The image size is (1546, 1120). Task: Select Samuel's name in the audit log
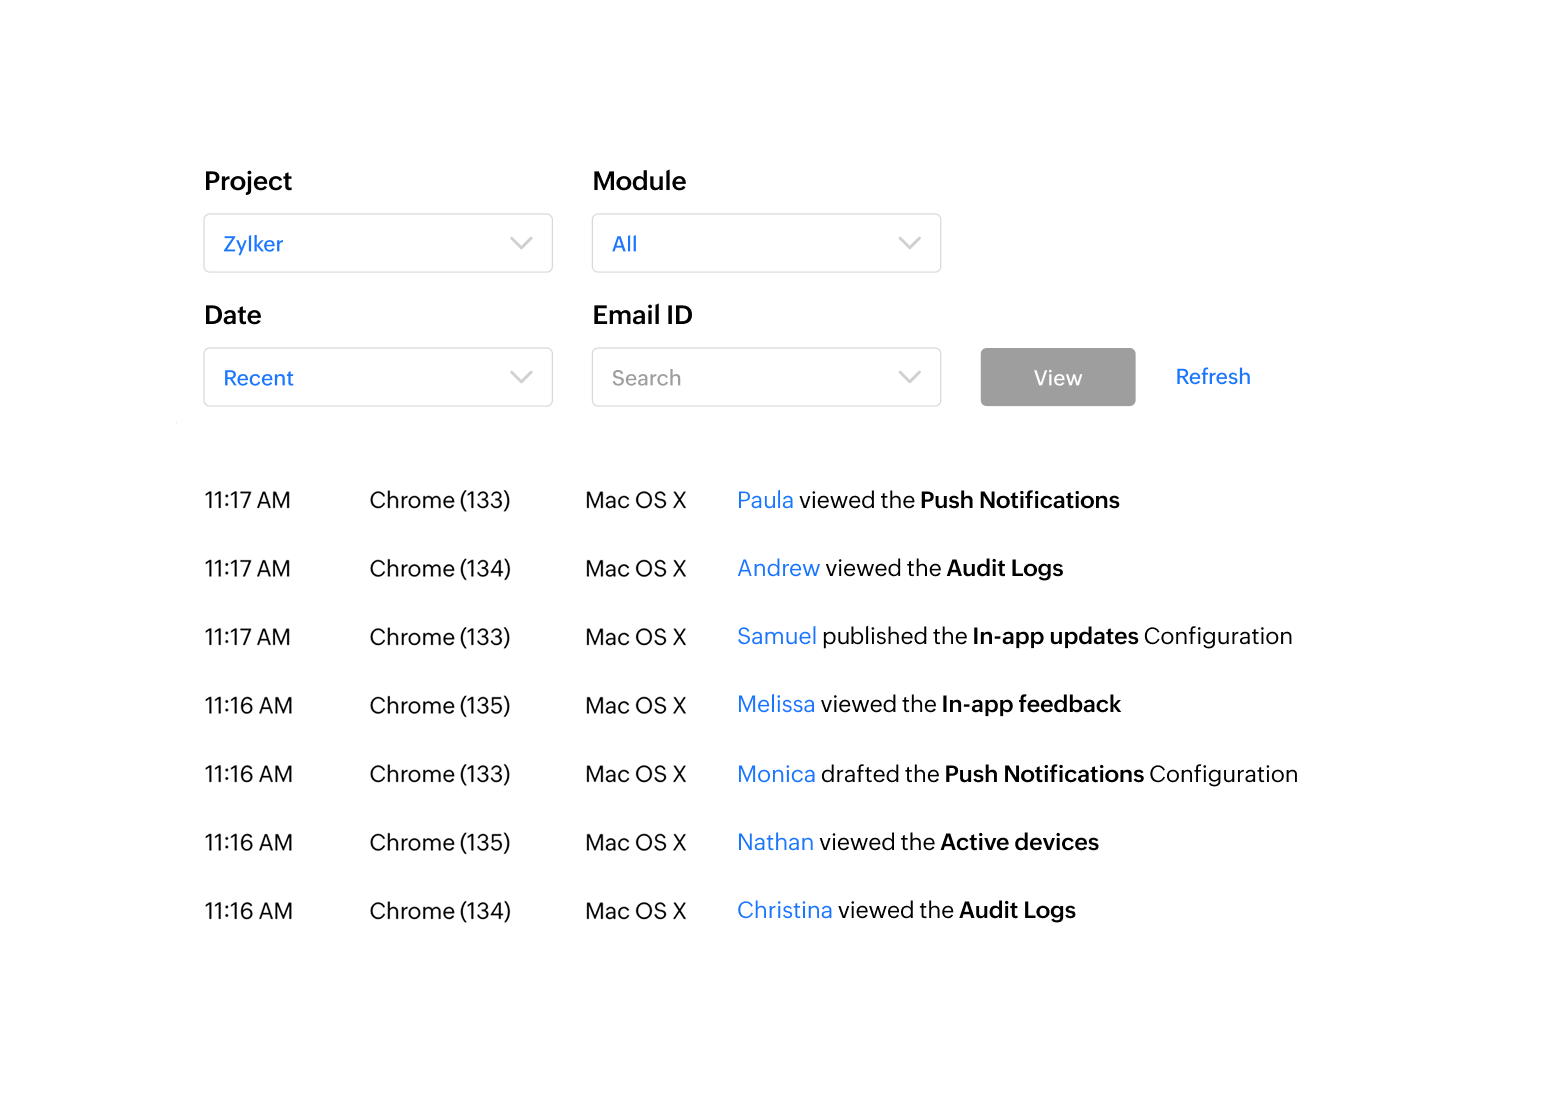point(776,636)
